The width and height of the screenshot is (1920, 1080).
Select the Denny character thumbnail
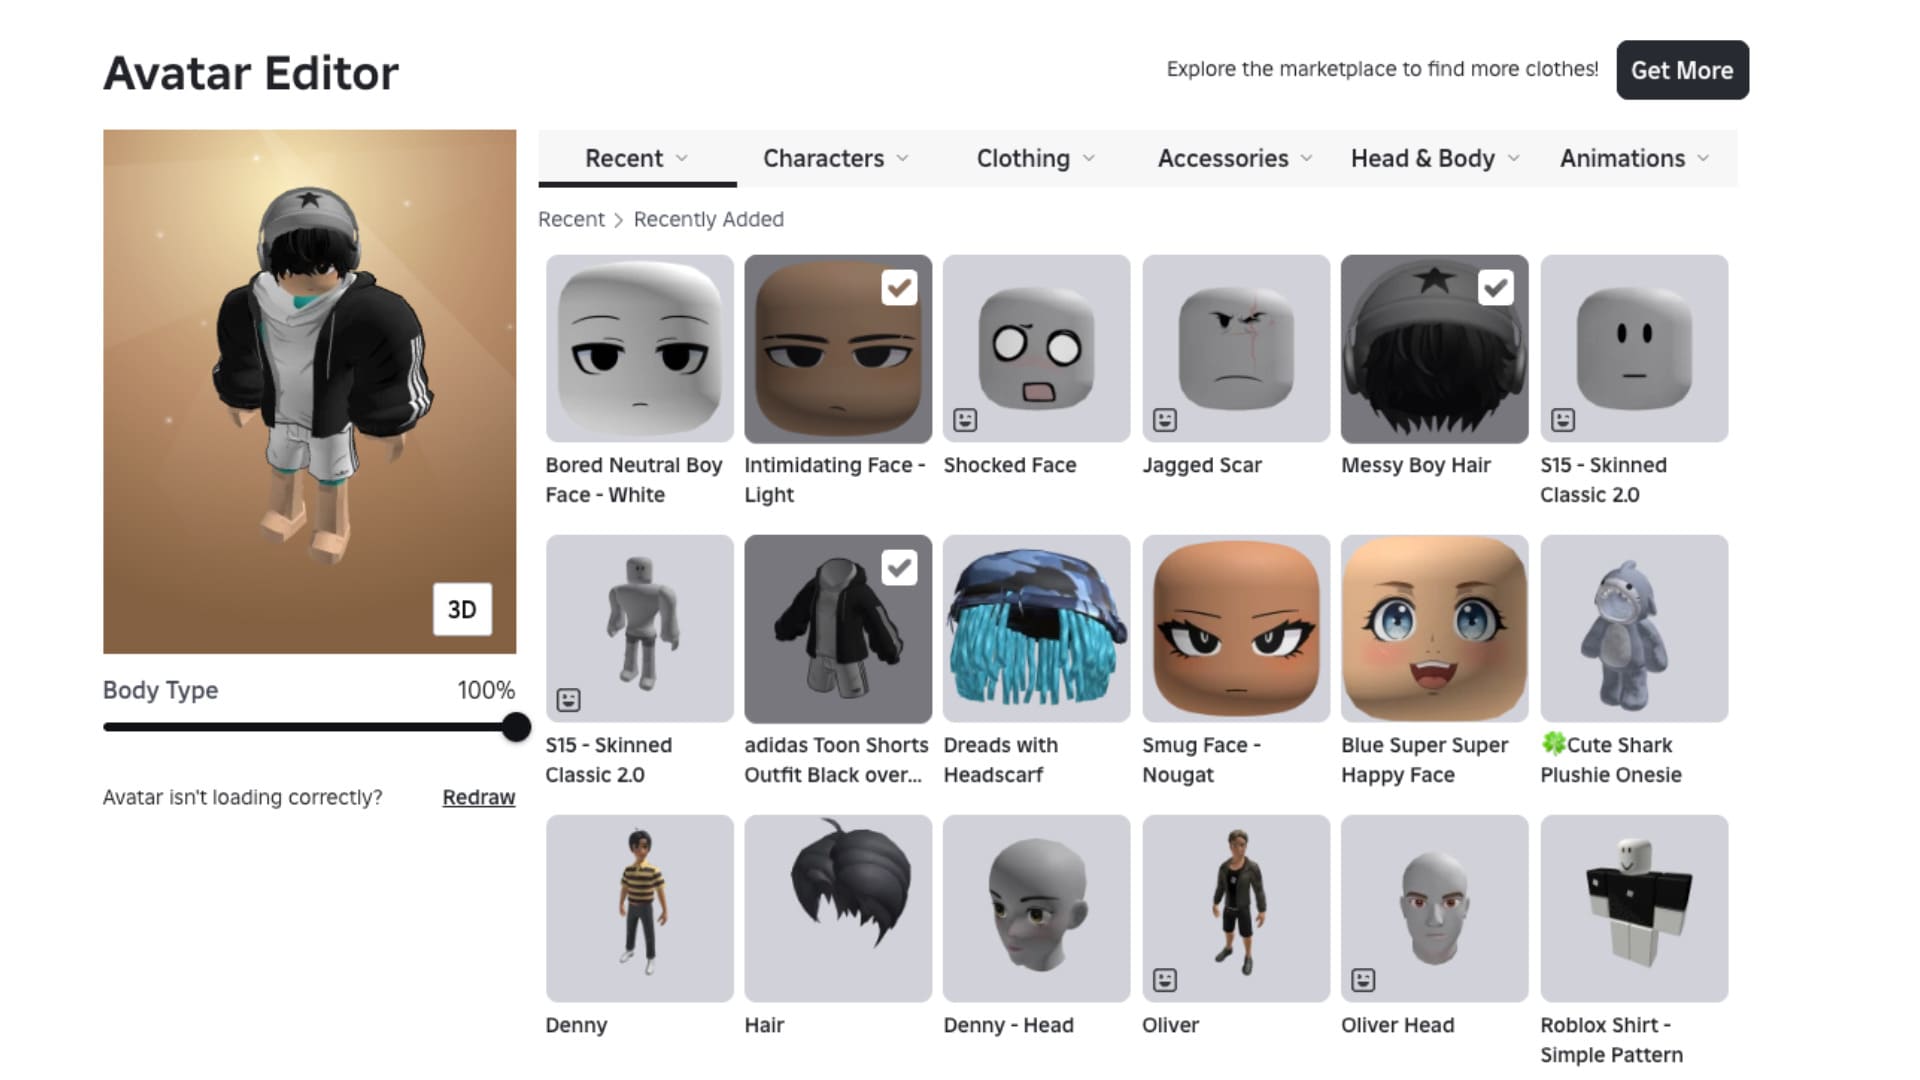pos(638,908)
